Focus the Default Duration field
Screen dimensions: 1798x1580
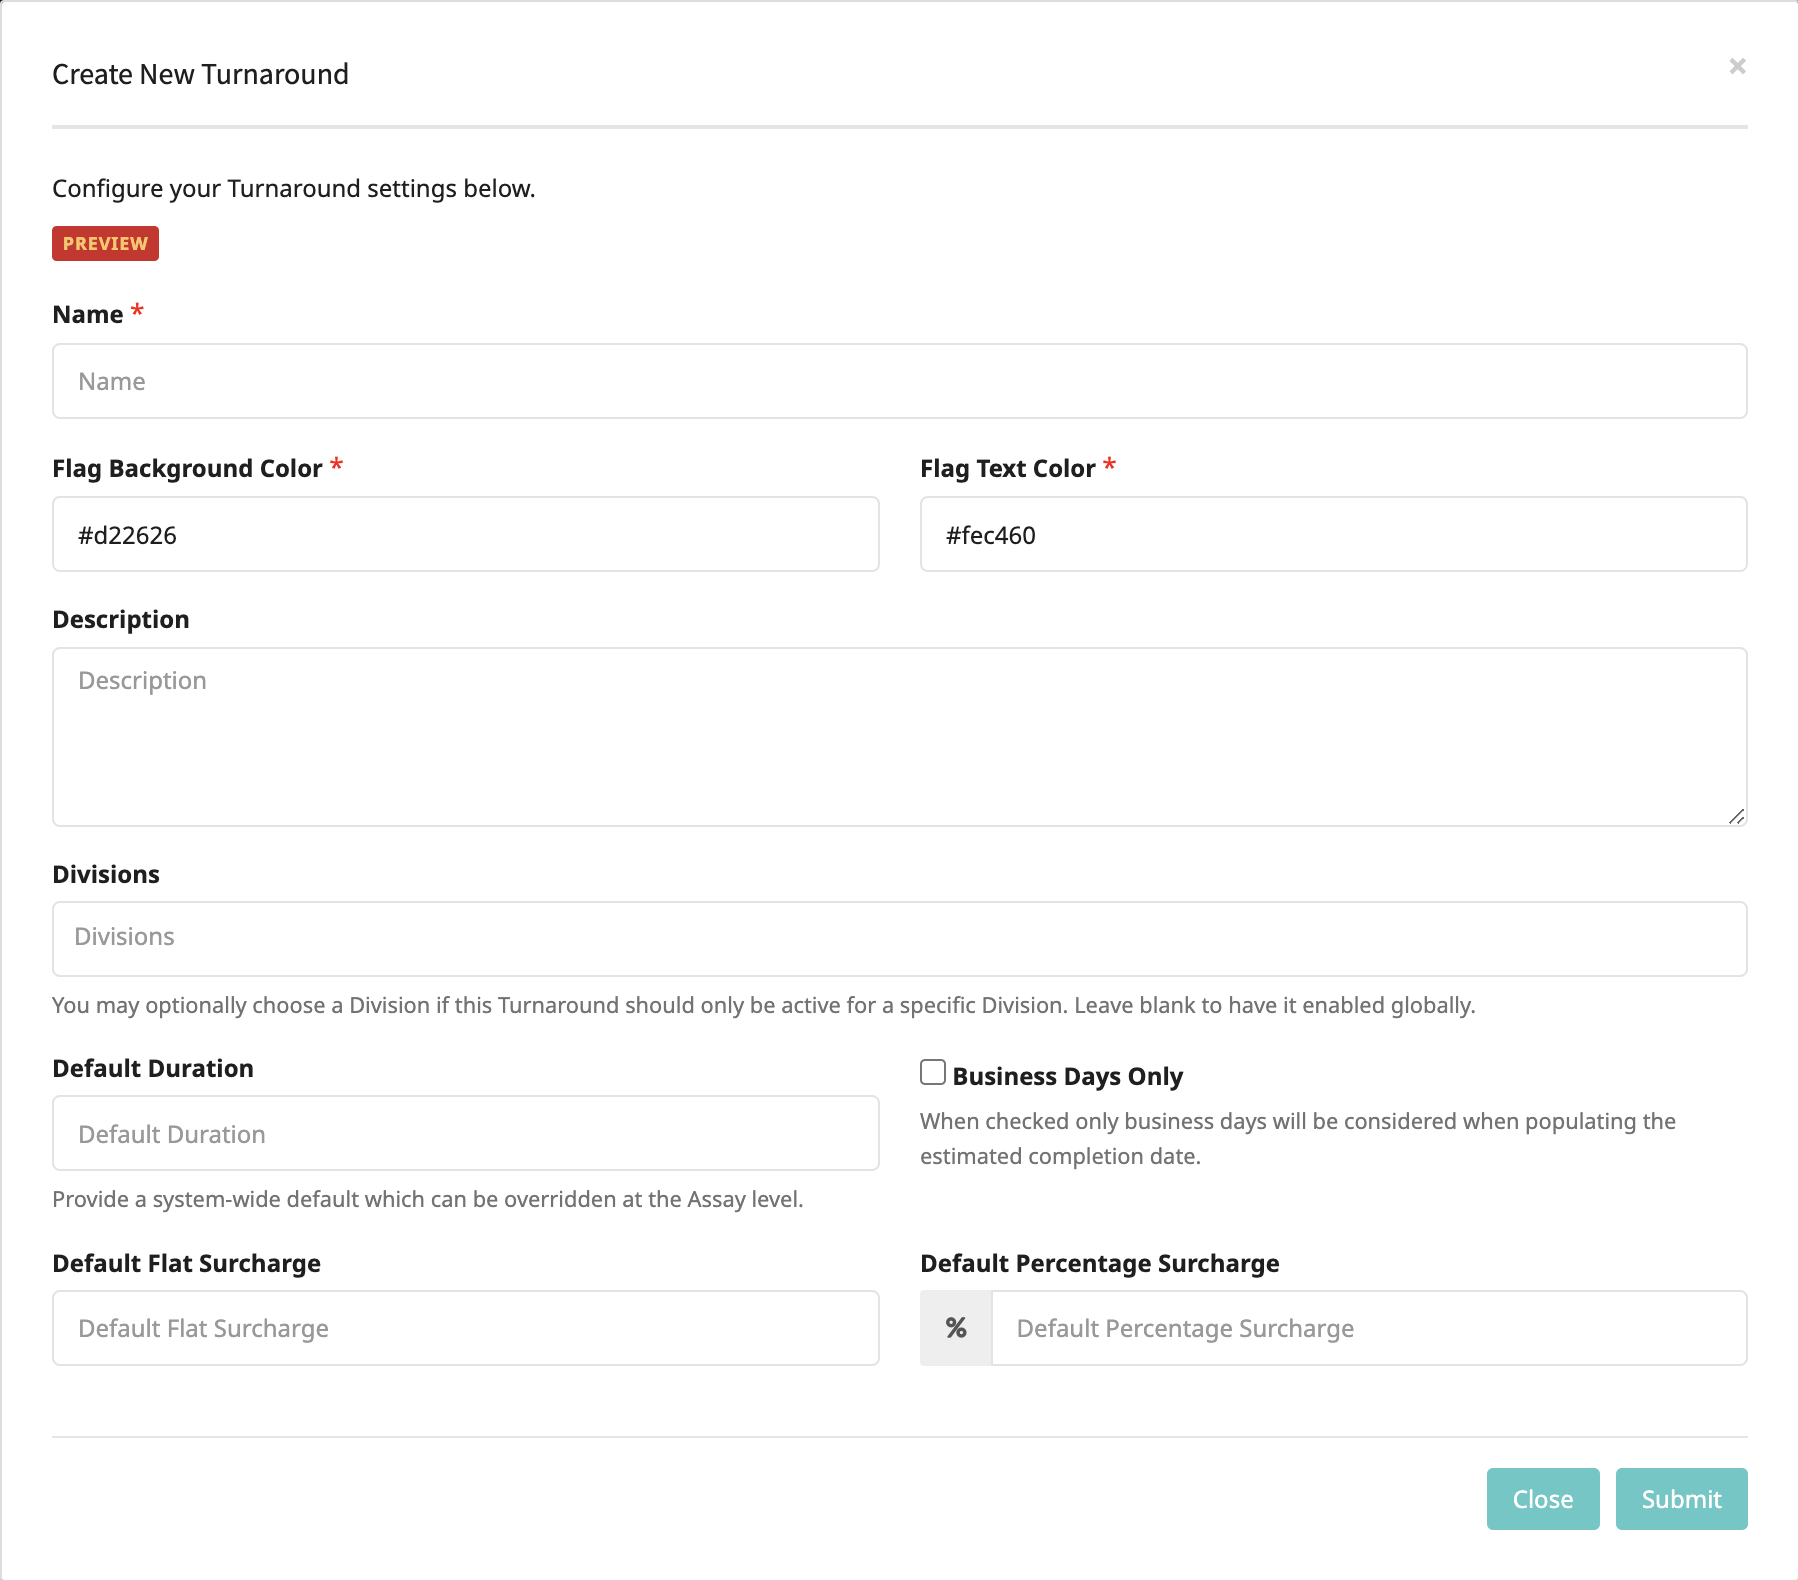click(465, 1133)
